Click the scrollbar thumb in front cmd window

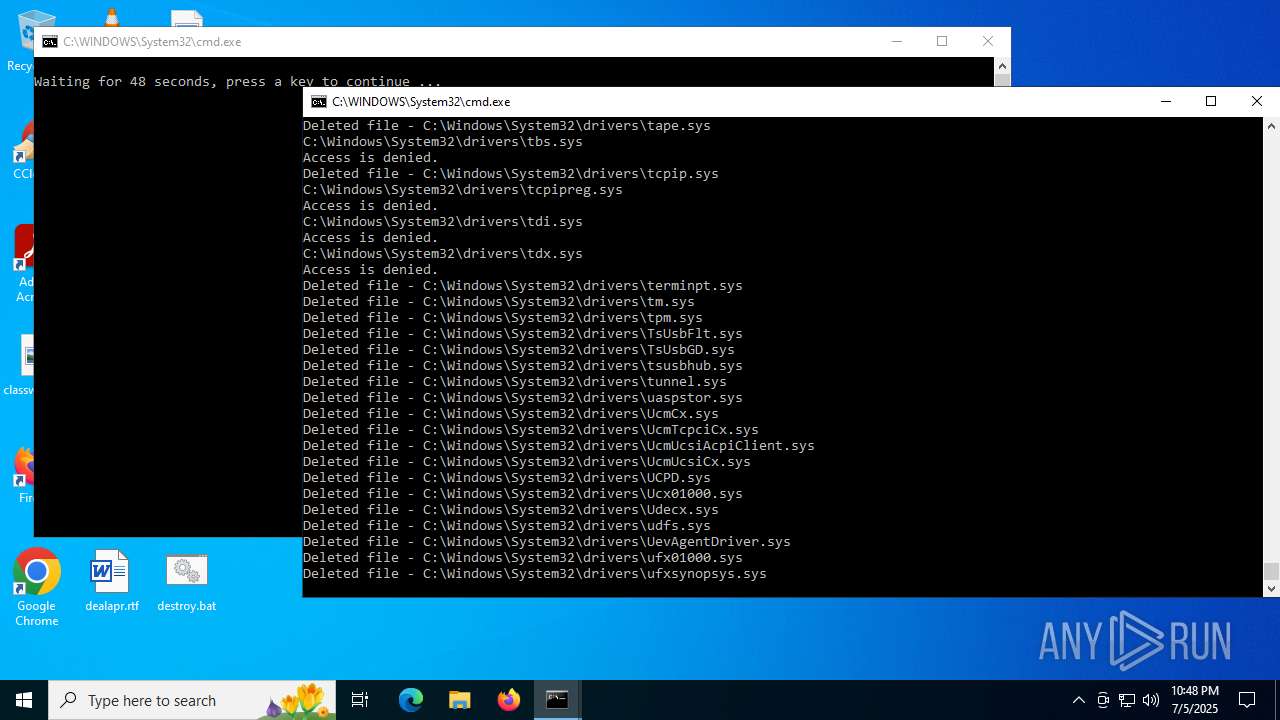1271,571
